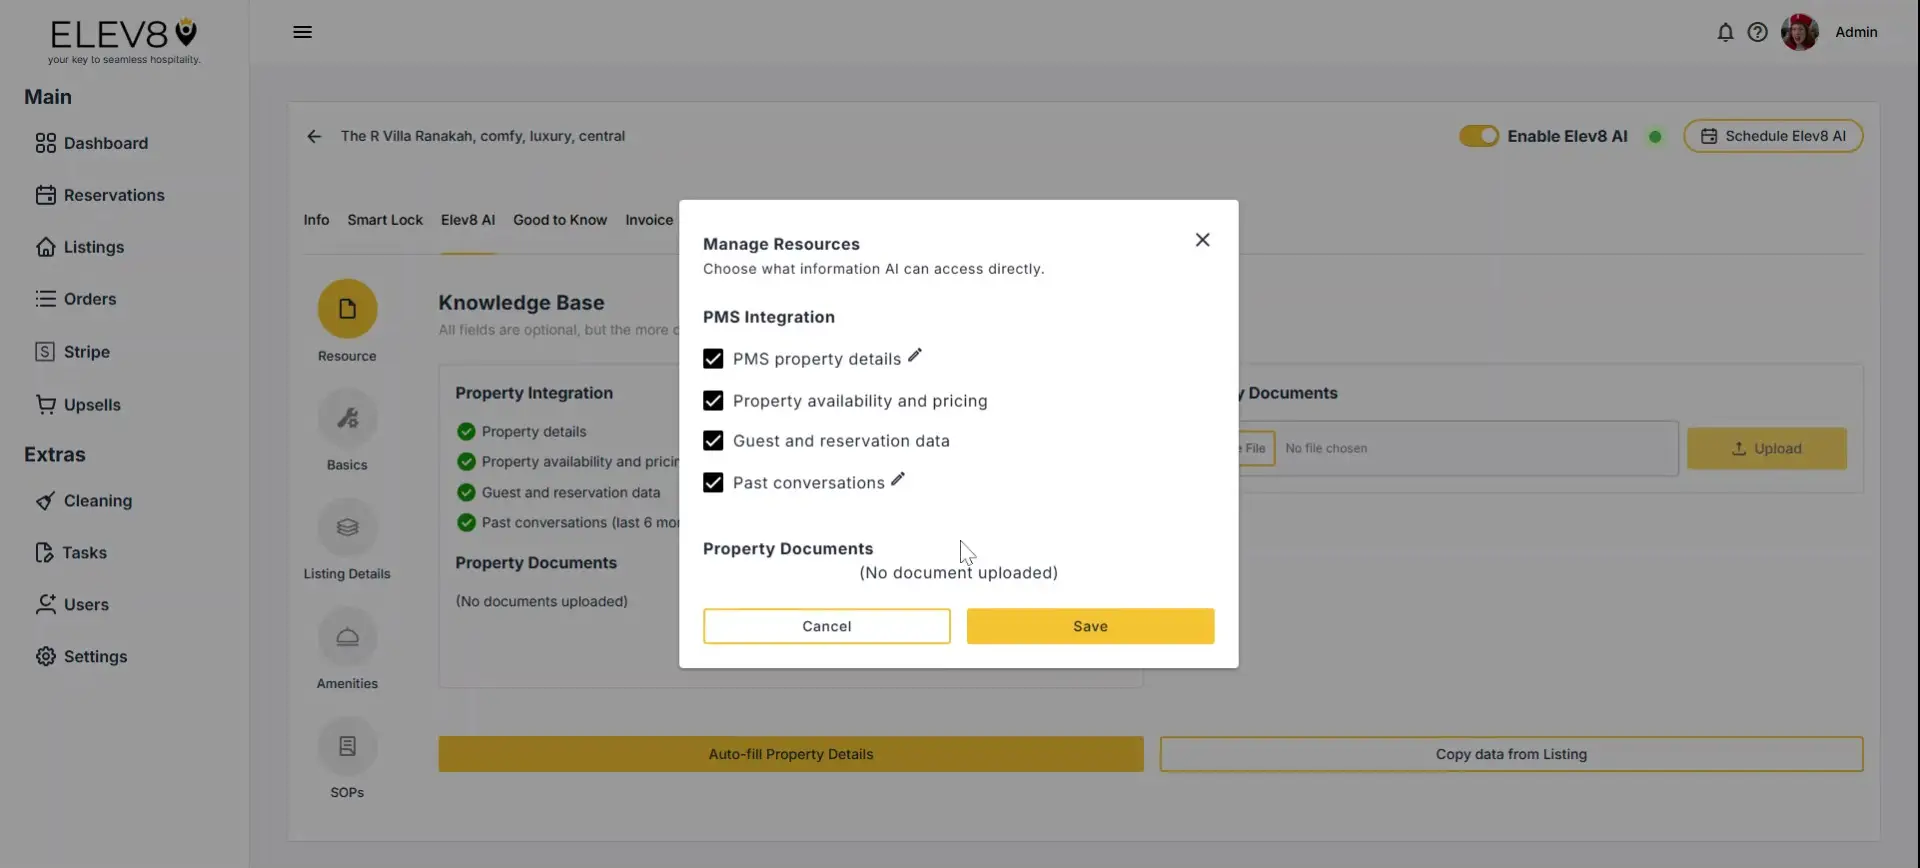The image size is (1920, 868).
Task: Open Settings in the sidebar
Action: pyautogui.click(x=82, y=657)
